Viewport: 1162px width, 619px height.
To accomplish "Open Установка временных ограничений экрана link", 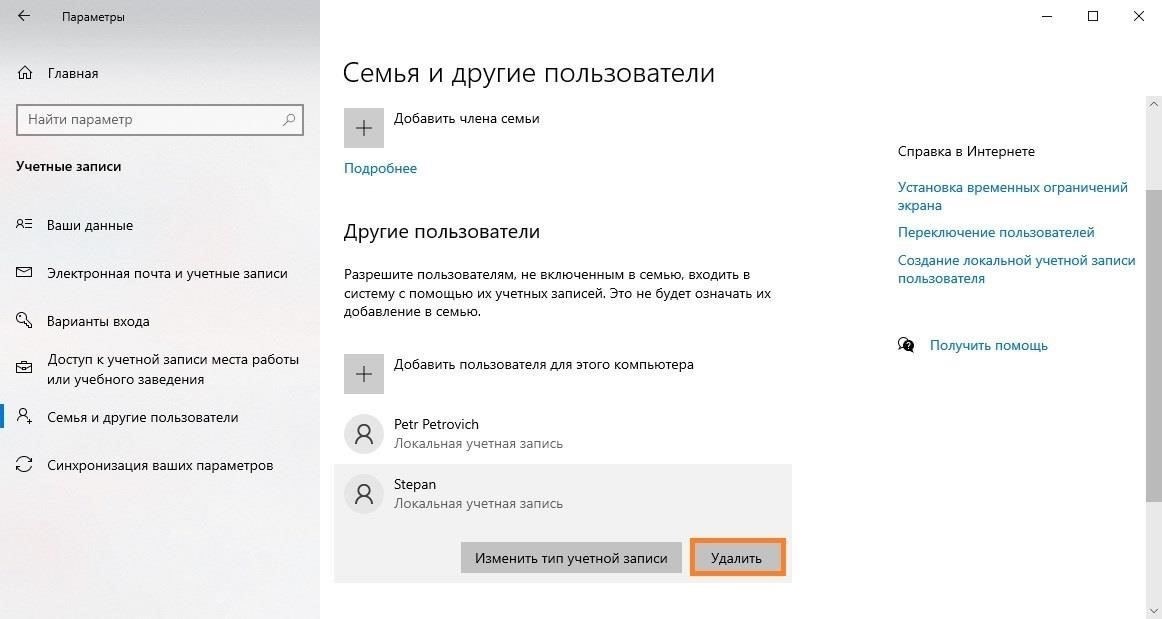I will (x=1013, y=196).
